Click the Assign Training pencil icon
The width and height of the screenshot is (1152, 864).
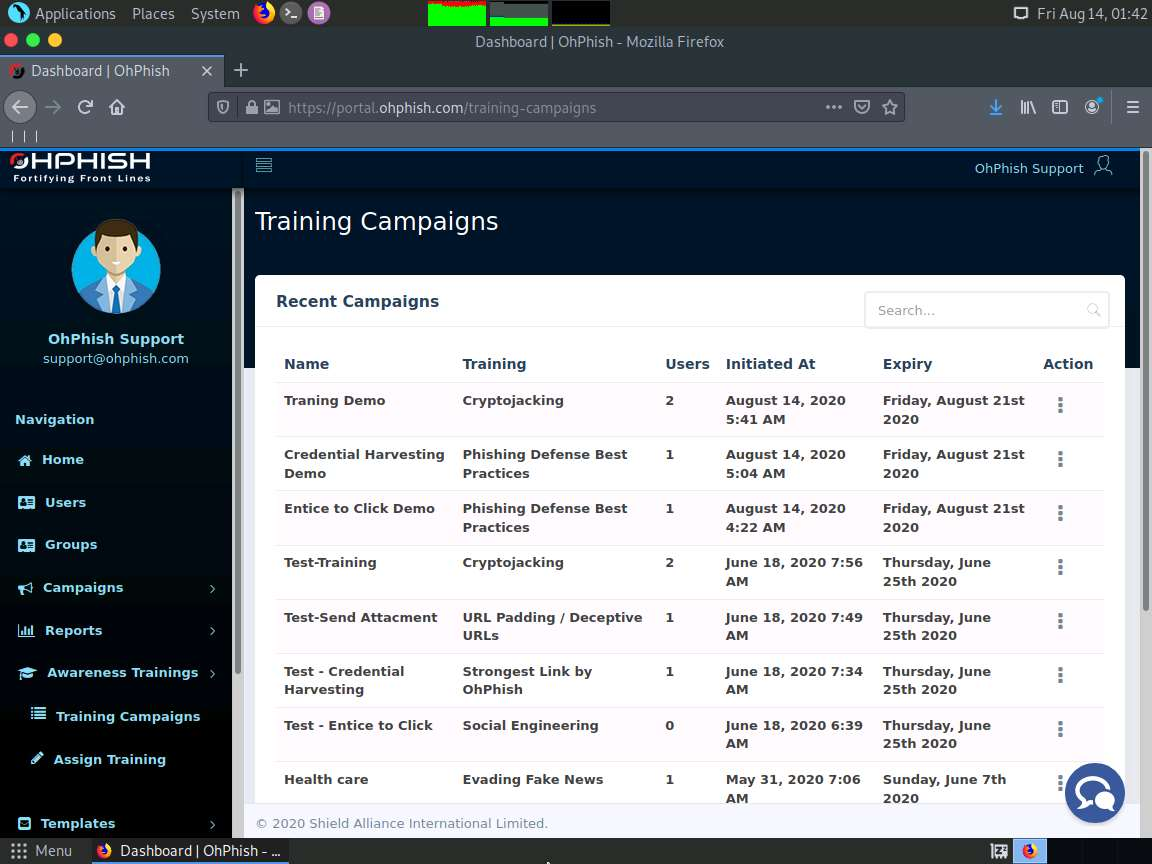(37, 758)
